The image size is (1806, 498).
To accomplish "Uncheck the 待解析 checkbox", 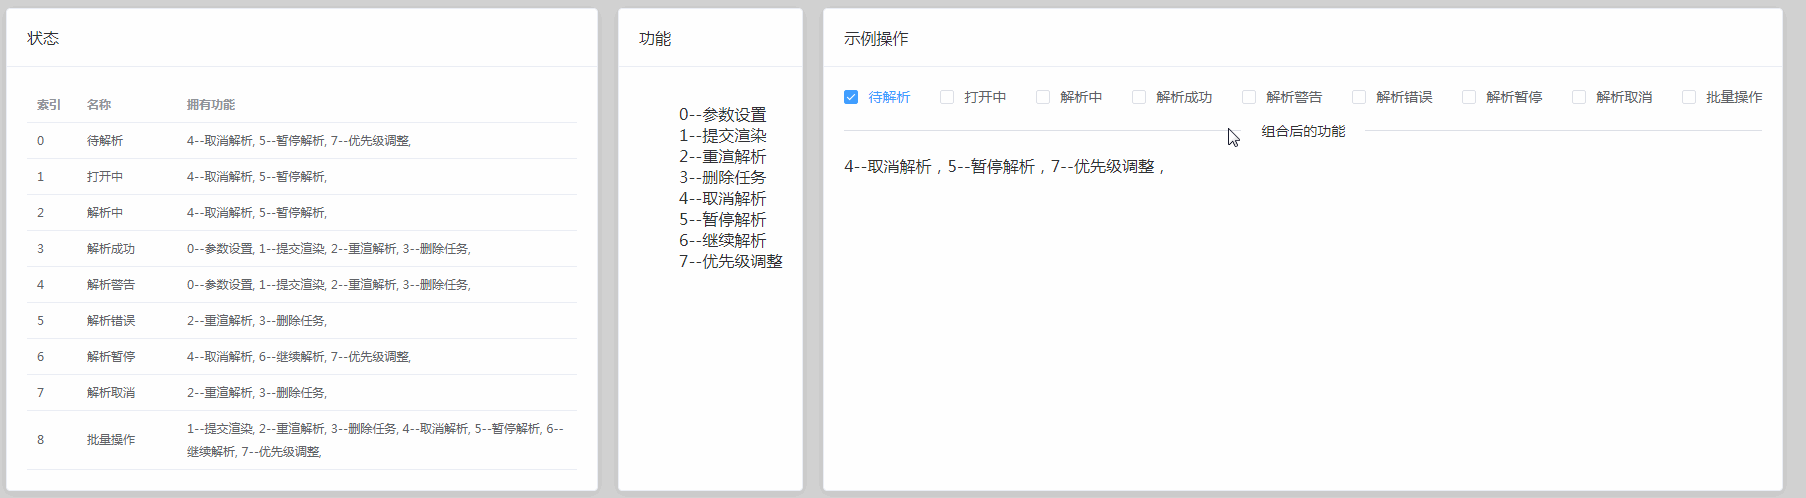I will (x=851, y=97).
